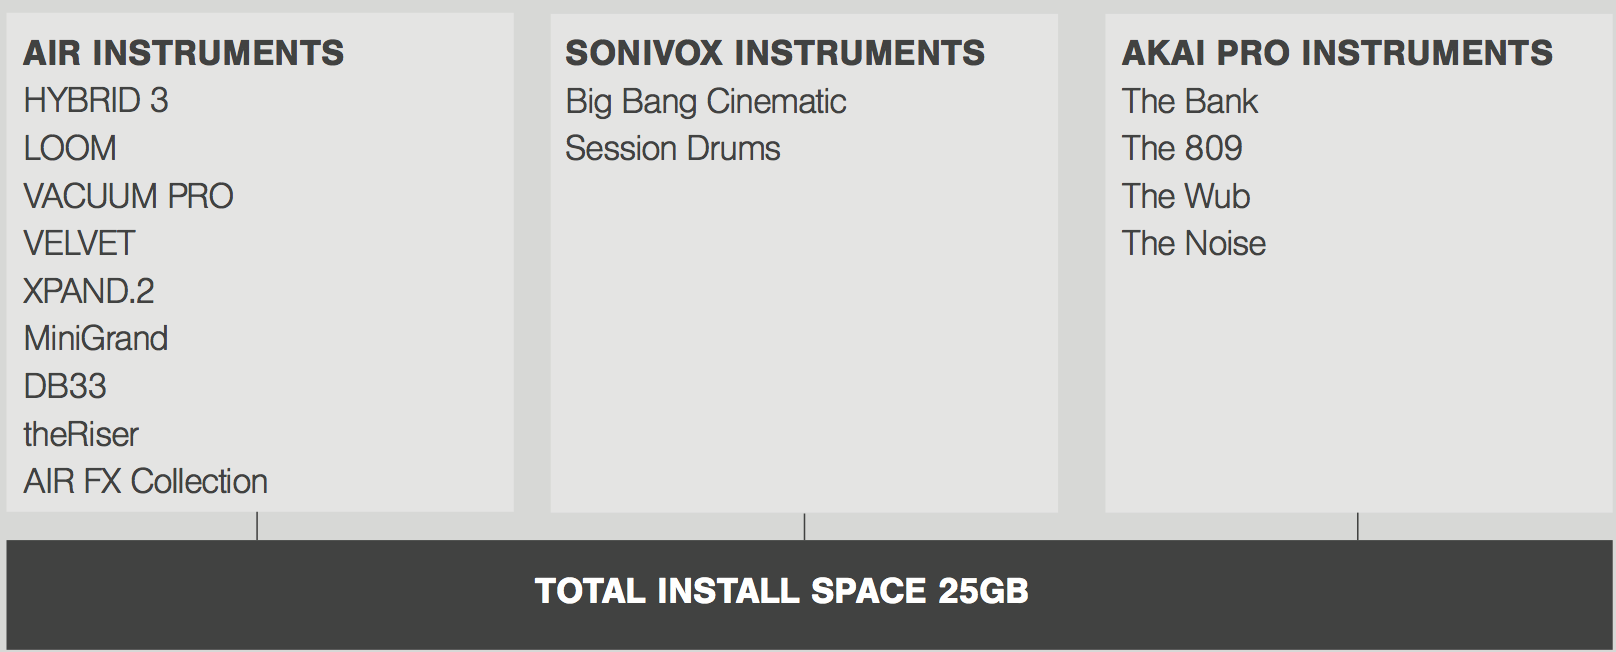1616x652 pixels.
Task: Click the VELVET instrument name
Action: pos(79,244)
